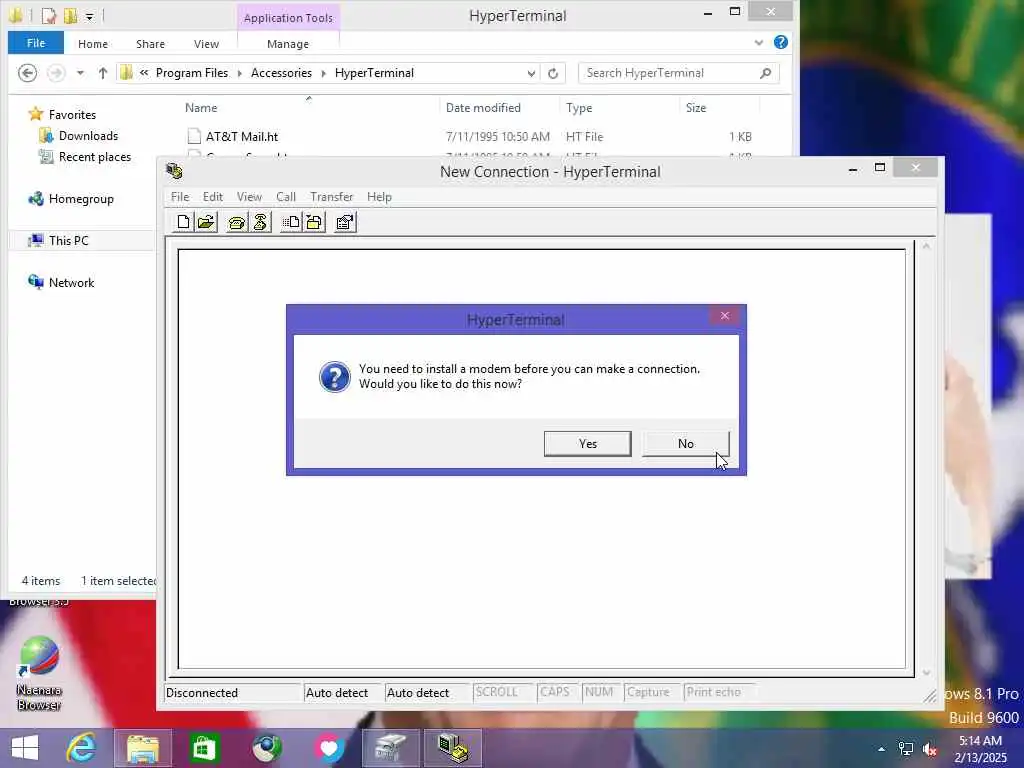Launch Internet Explorer from the taskbar

(x=81, y=748)
